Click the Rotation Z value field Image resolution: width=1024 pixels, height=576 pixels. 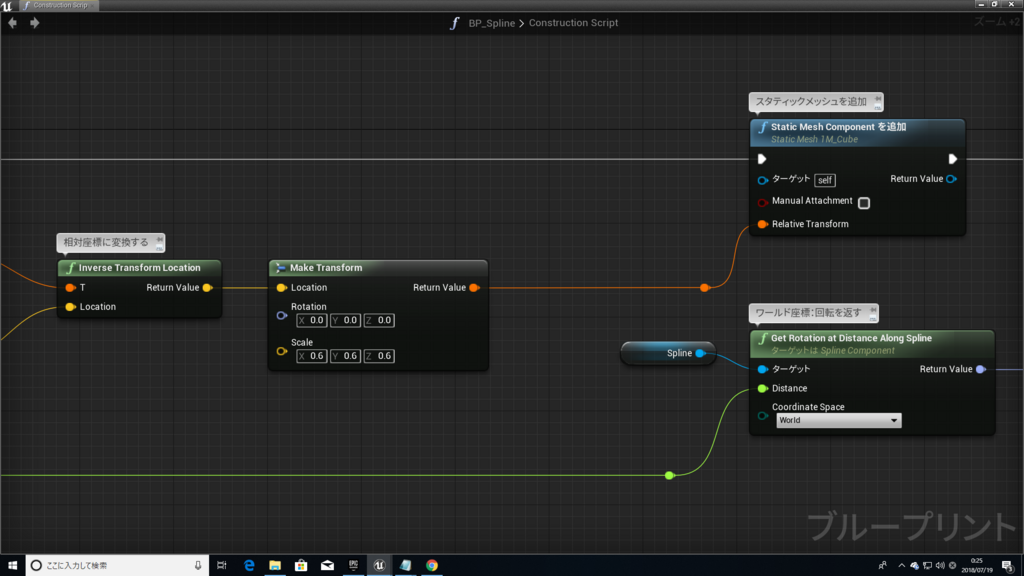point(379,321)
